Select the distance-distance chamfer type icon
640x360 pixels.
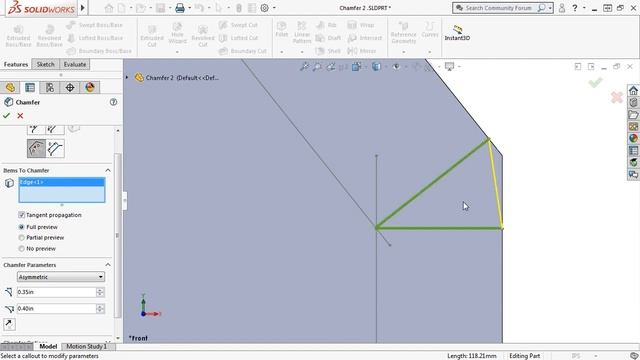(55, 130)
